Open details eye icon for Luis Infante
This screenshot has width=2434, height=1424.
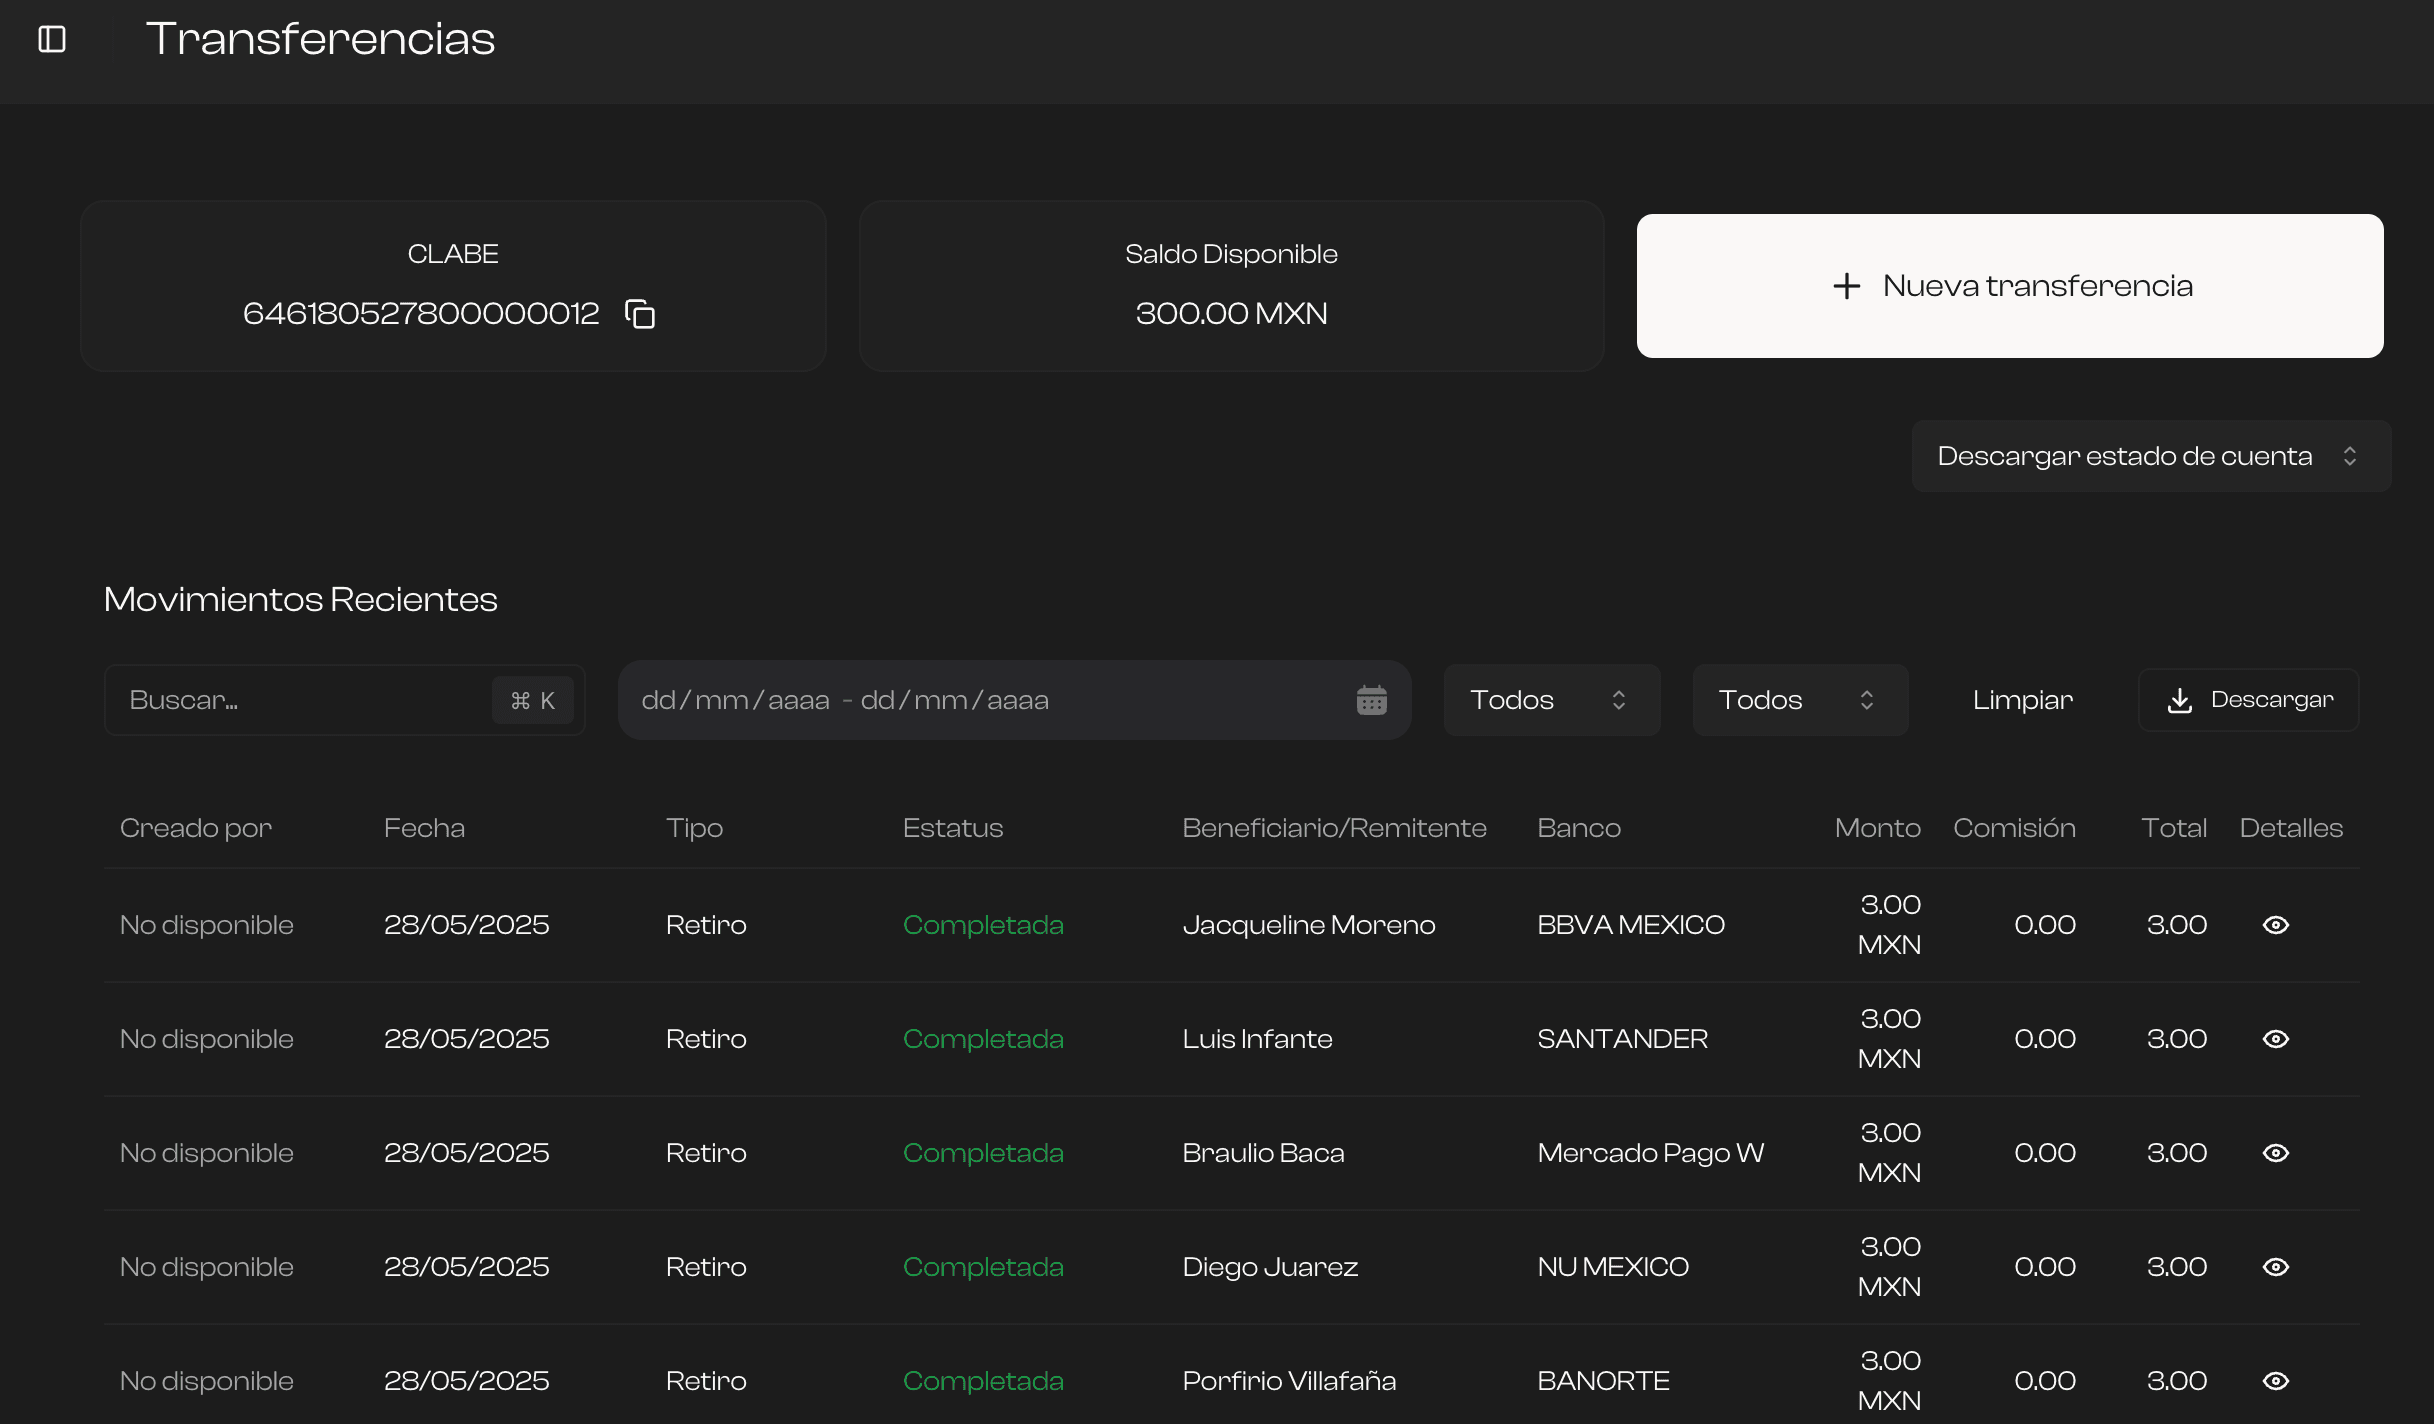(2274, 1038)
